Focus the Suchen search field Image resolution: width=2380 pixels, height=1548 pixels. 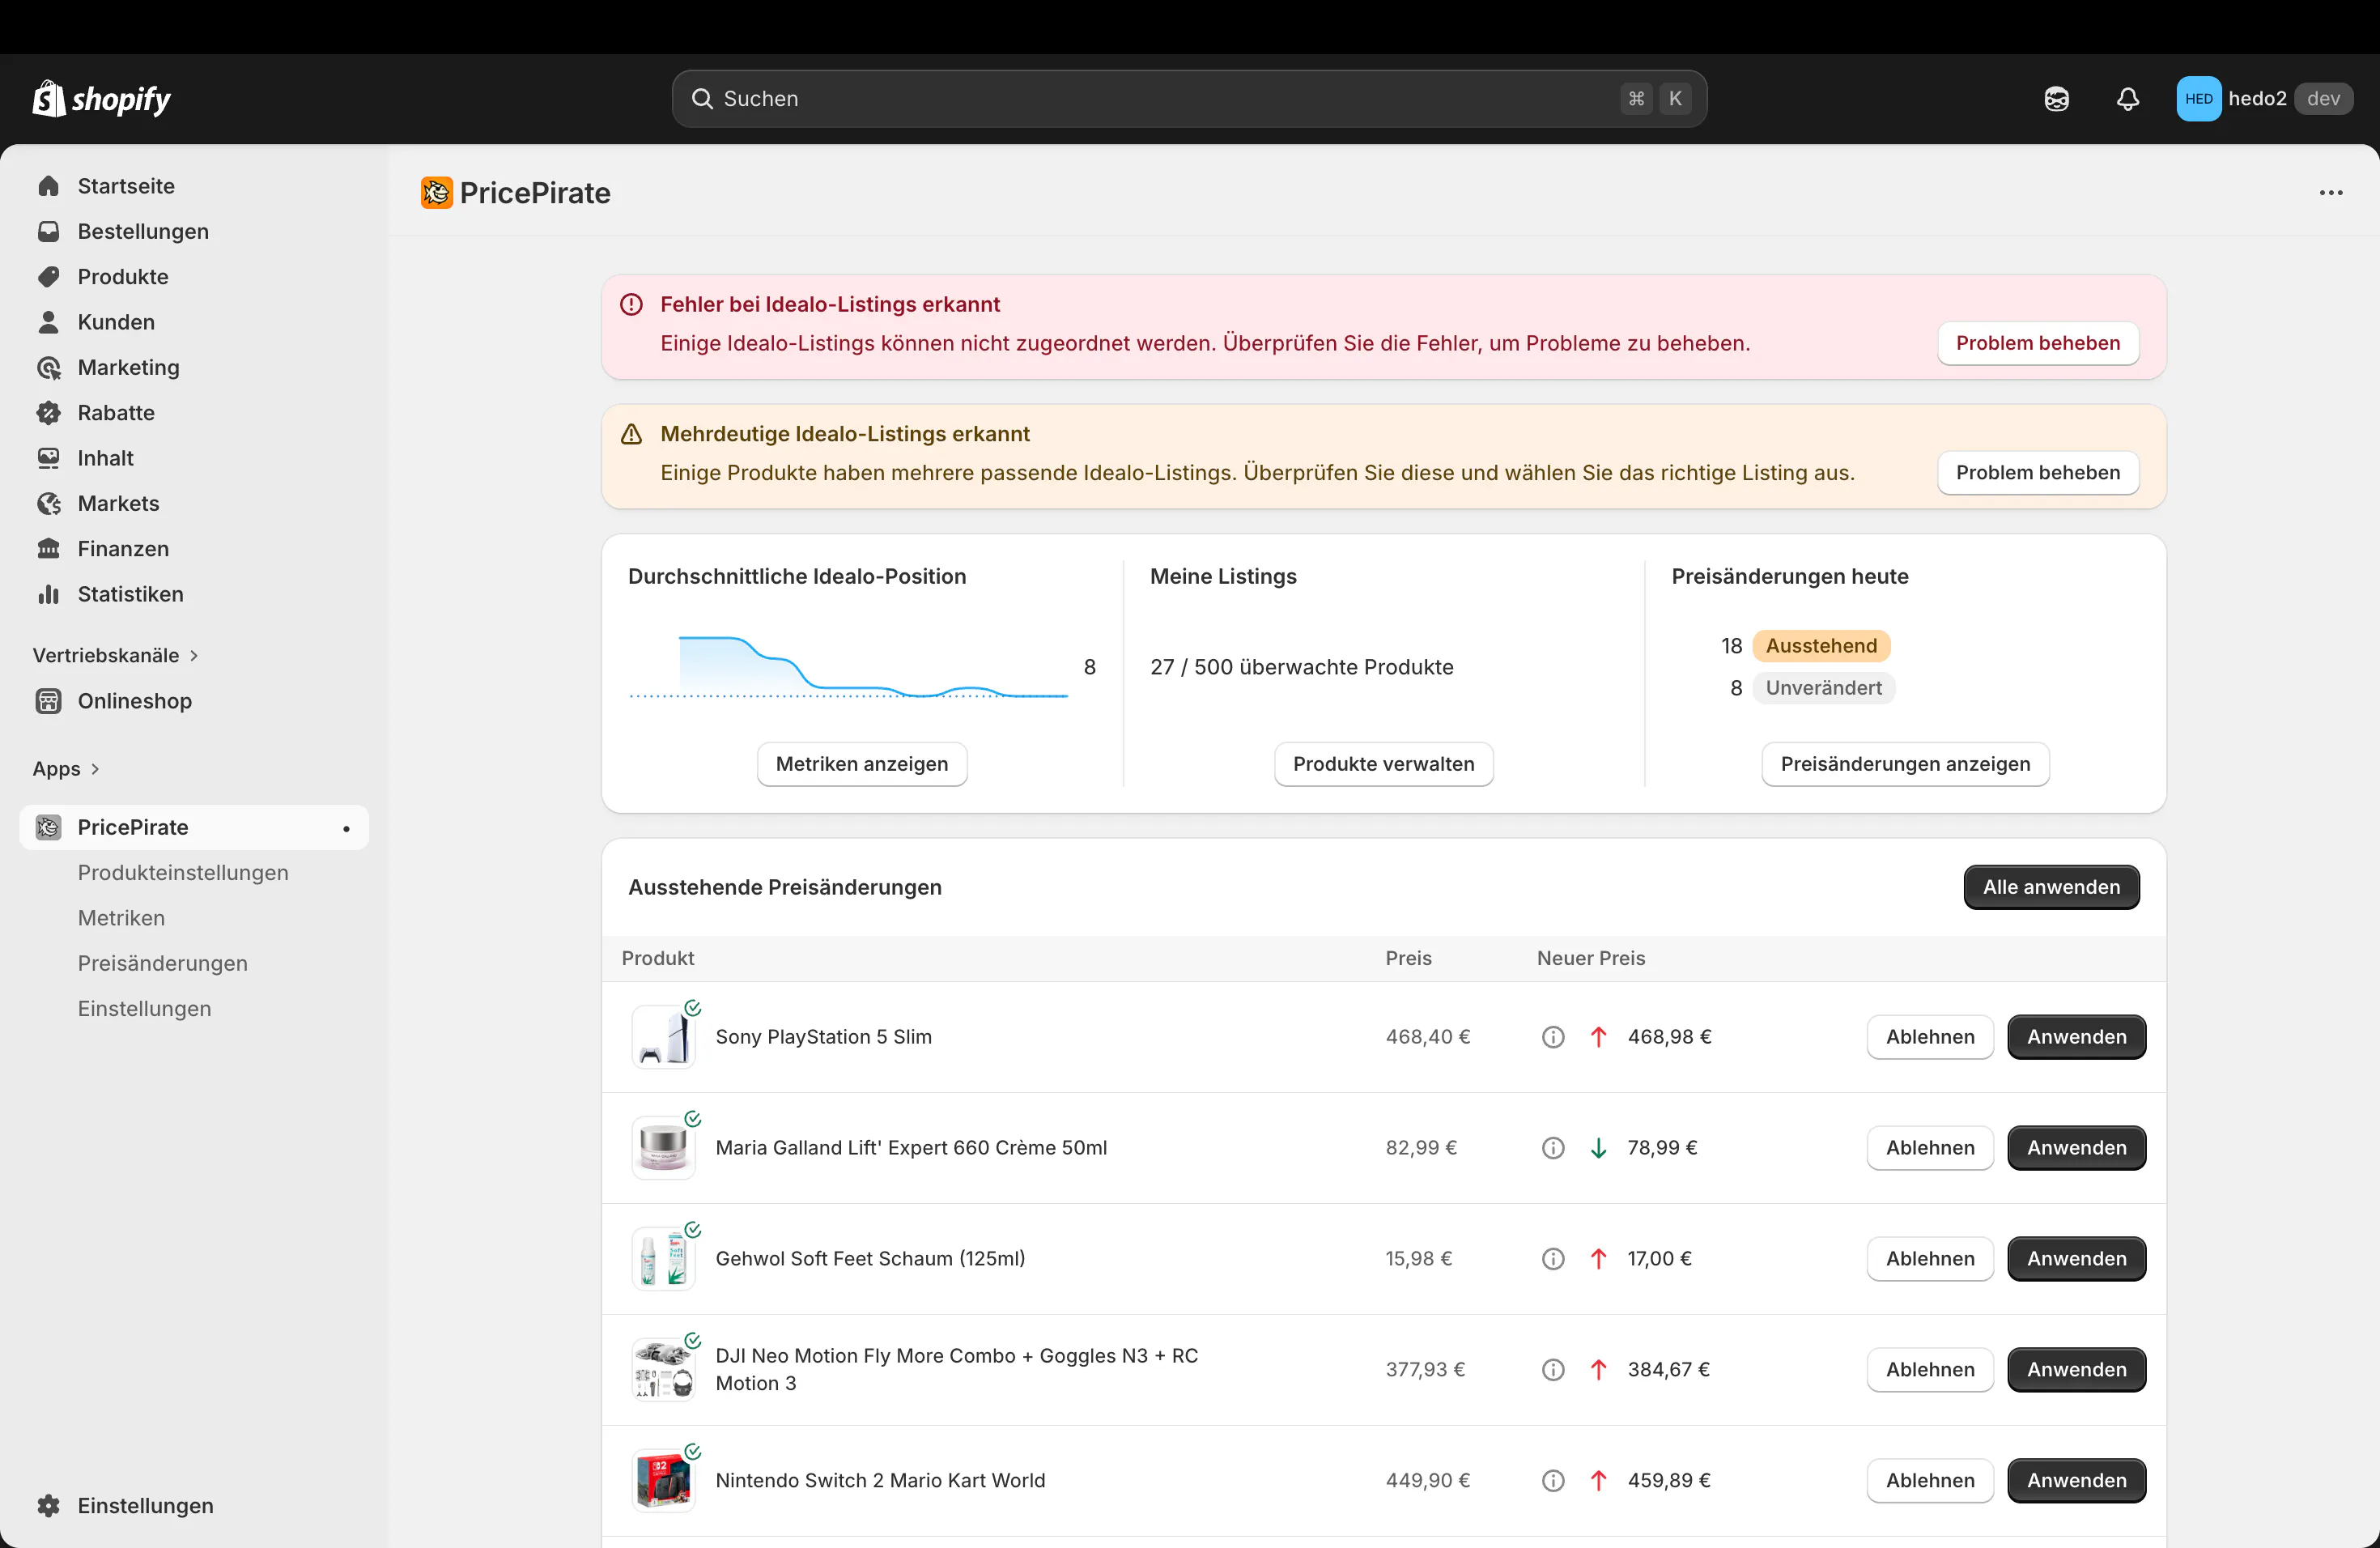[x=1189, y=99]
